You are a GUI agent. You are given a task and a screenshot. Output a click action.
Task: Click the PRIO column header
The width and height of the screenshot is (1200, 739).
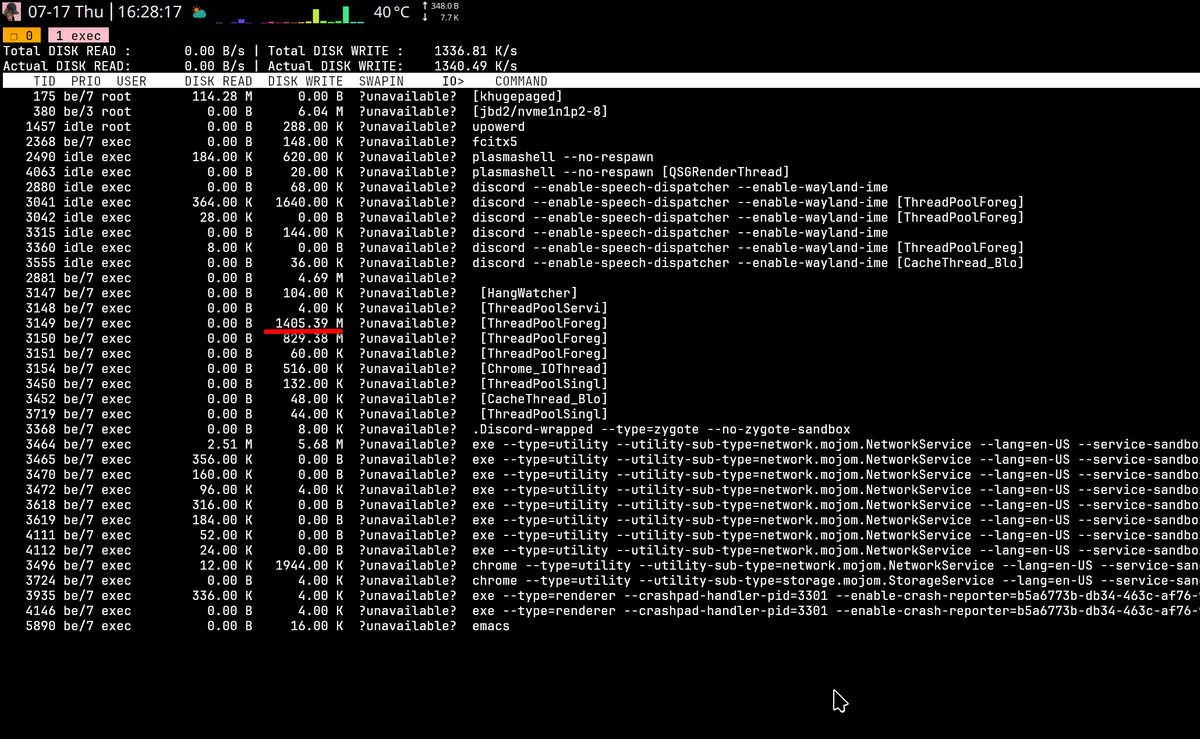pyautogui.click(x=86, y=81)
